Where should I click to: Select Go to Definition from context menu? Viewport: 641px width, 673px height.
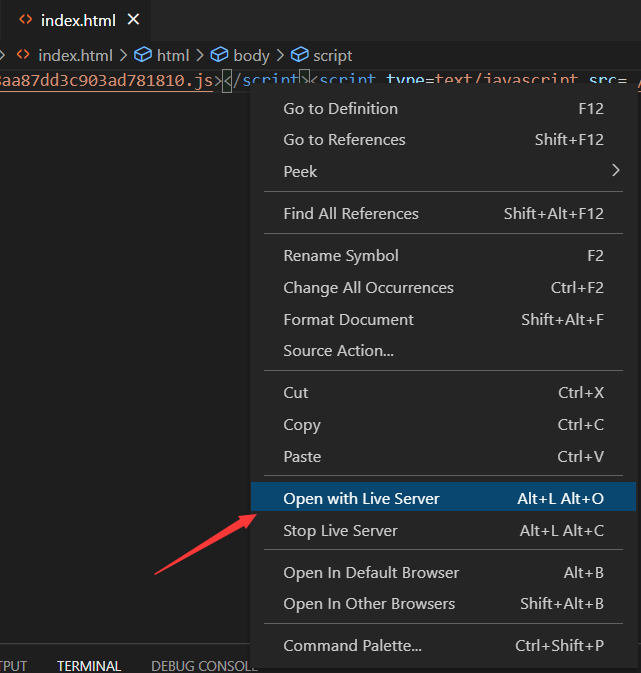pos(340,108)
